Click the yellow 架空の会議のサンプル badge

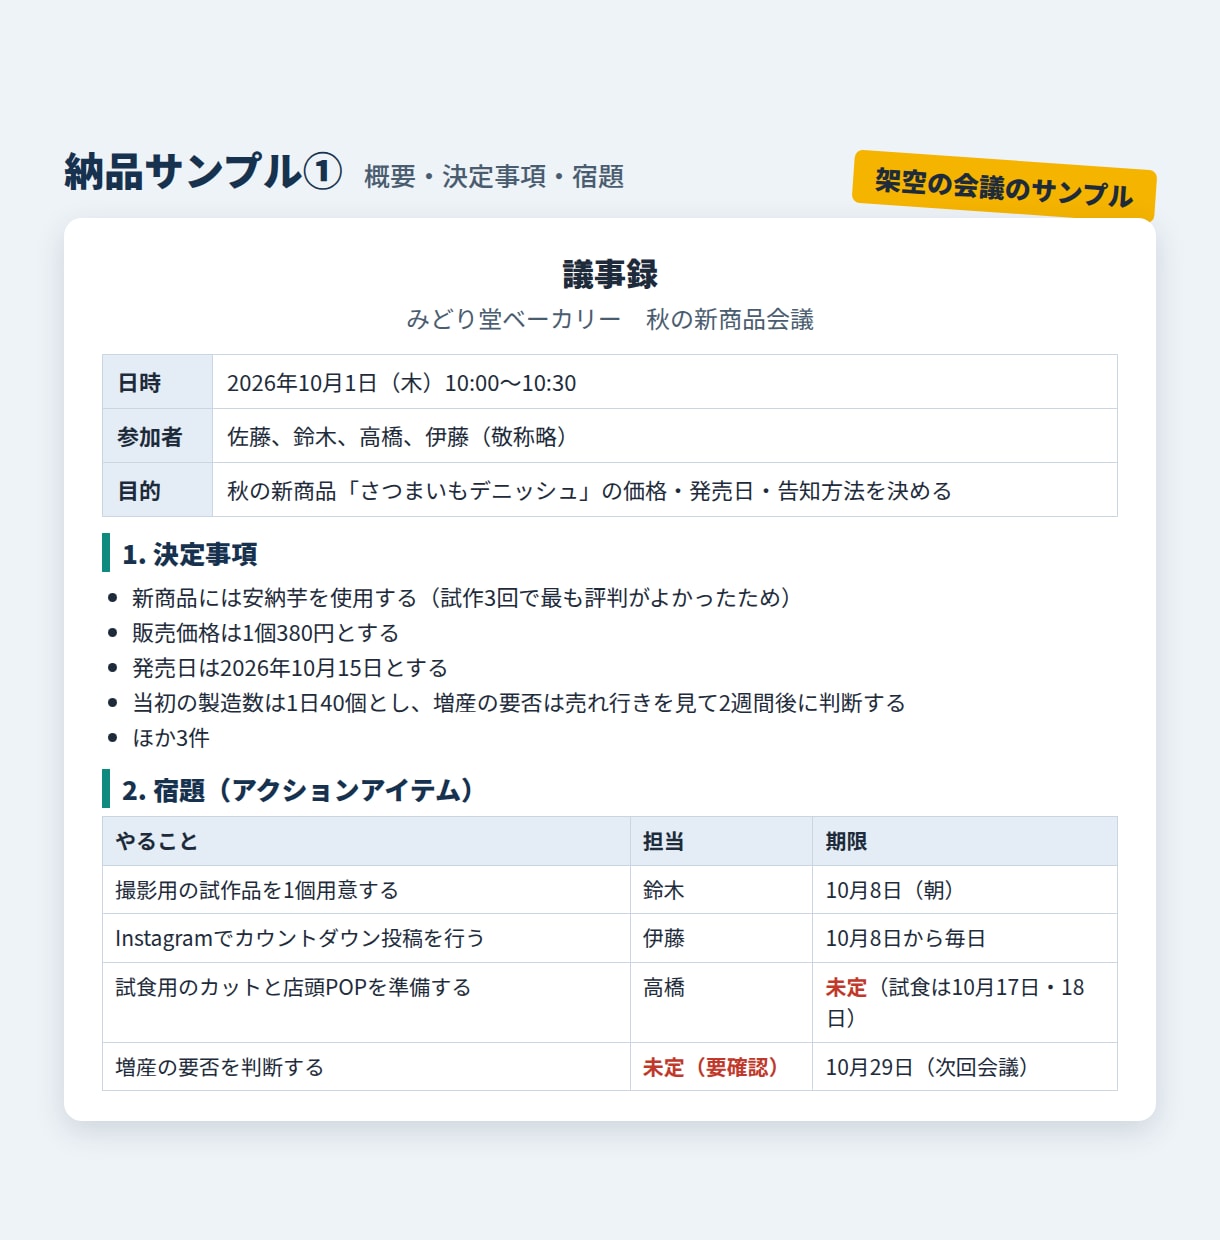click(x=1004, y=186)
